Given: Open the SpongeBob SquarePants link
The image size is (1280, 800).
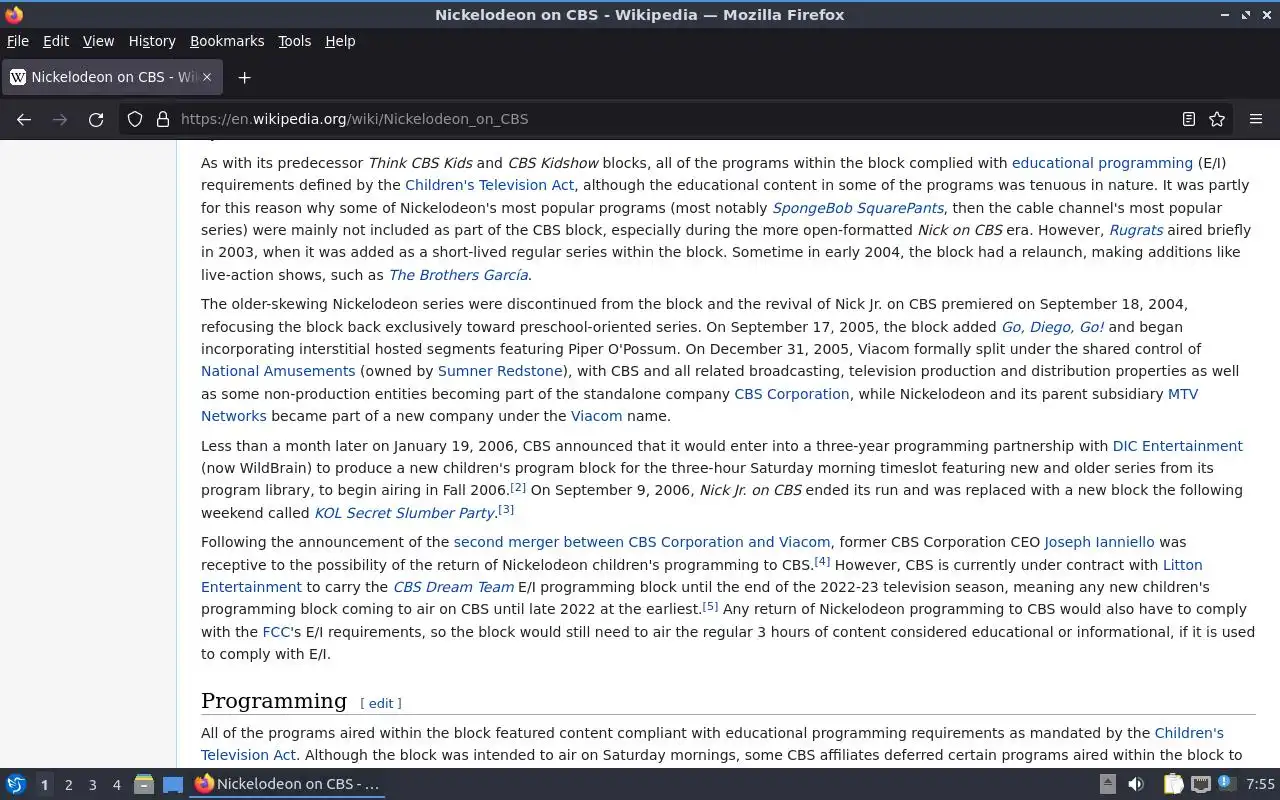Looking at the screenshot, I should pyautogui.click(x=858, y=208).
